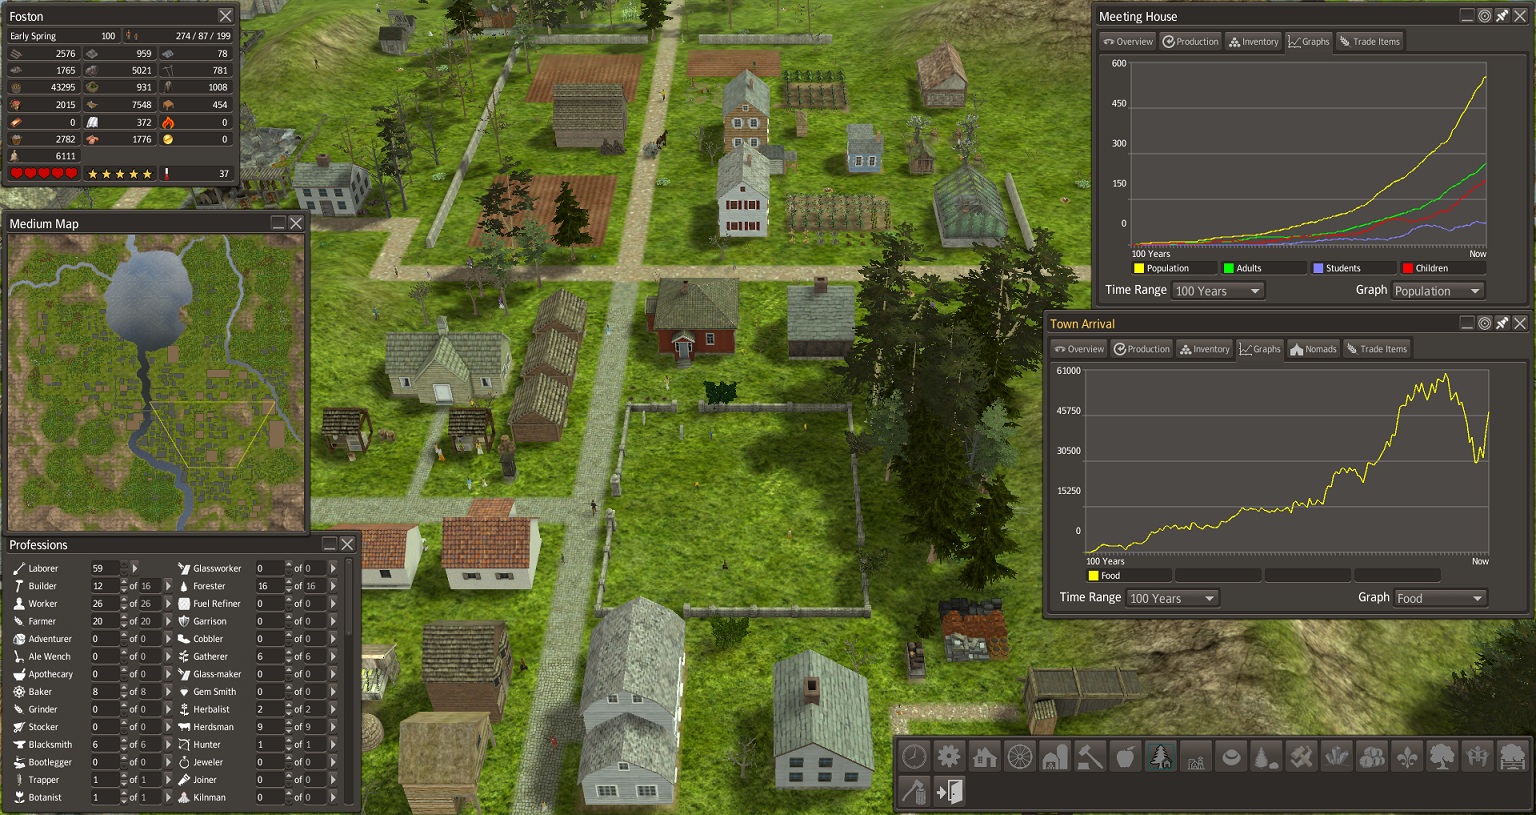Toggle the Children line legend
Viewport: 1536px width, 815px height.
tap(1443, 268)
